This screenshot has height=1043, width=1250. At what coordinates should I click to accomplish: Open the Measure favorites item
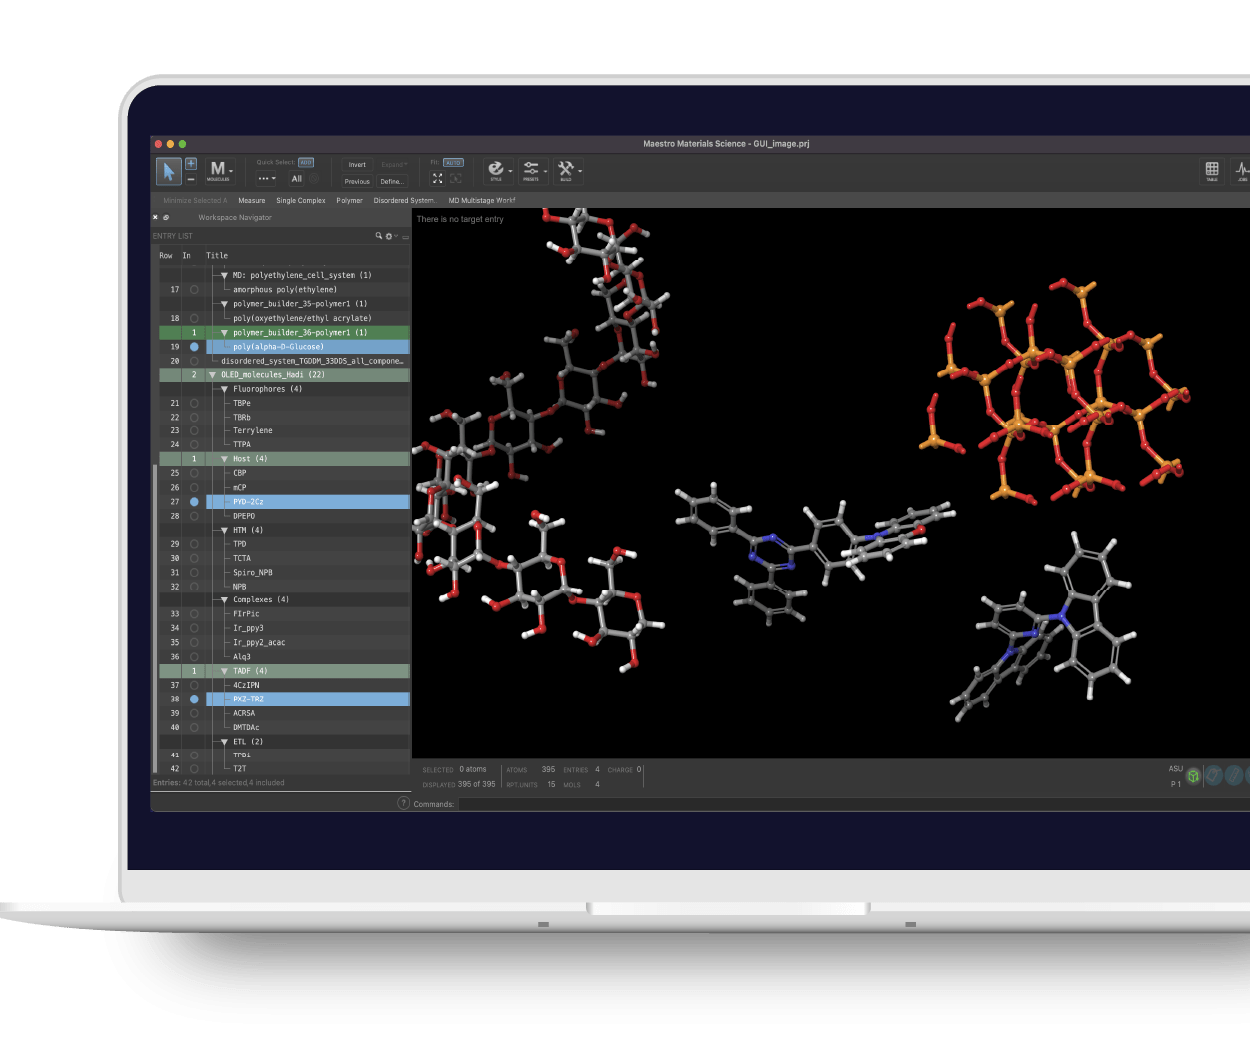252,201
